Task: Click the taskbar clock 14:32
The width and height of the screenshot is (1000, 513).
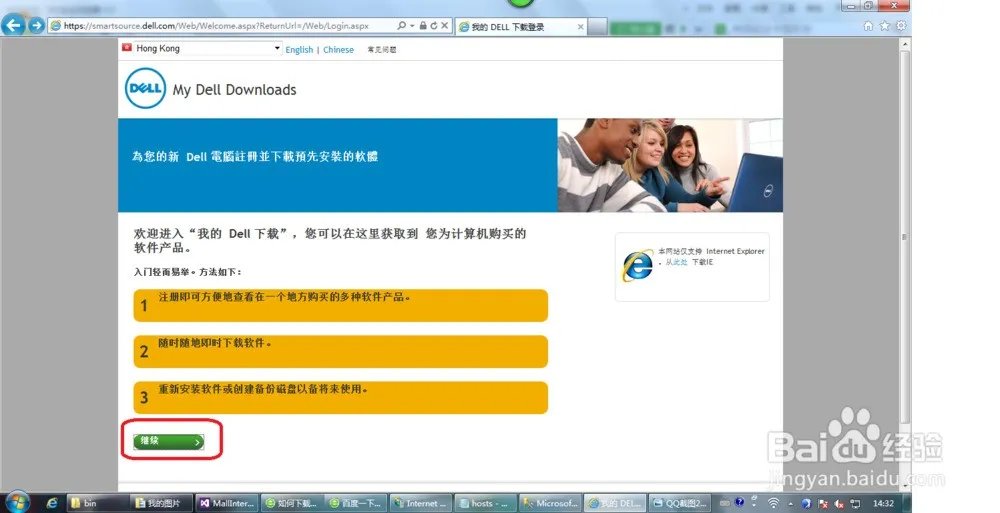Action: [x=883, y=503]
